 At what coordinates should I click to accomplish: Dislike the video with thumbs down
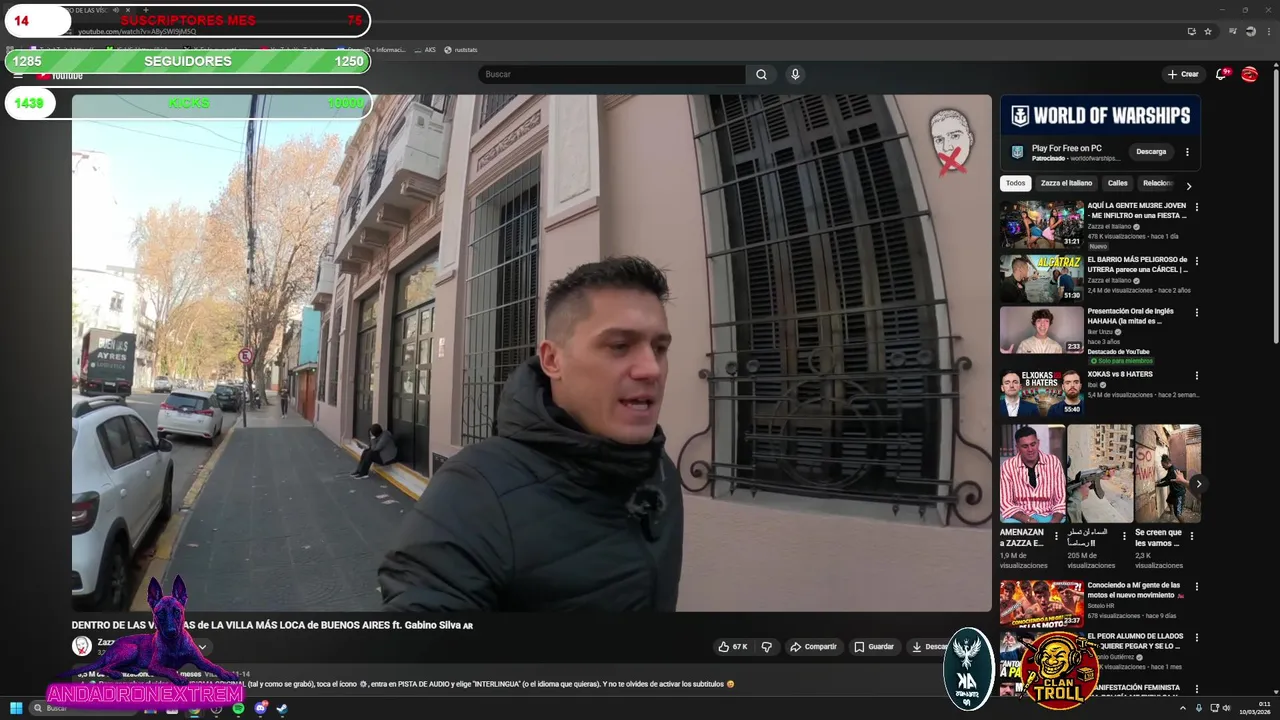pos(766,647)
